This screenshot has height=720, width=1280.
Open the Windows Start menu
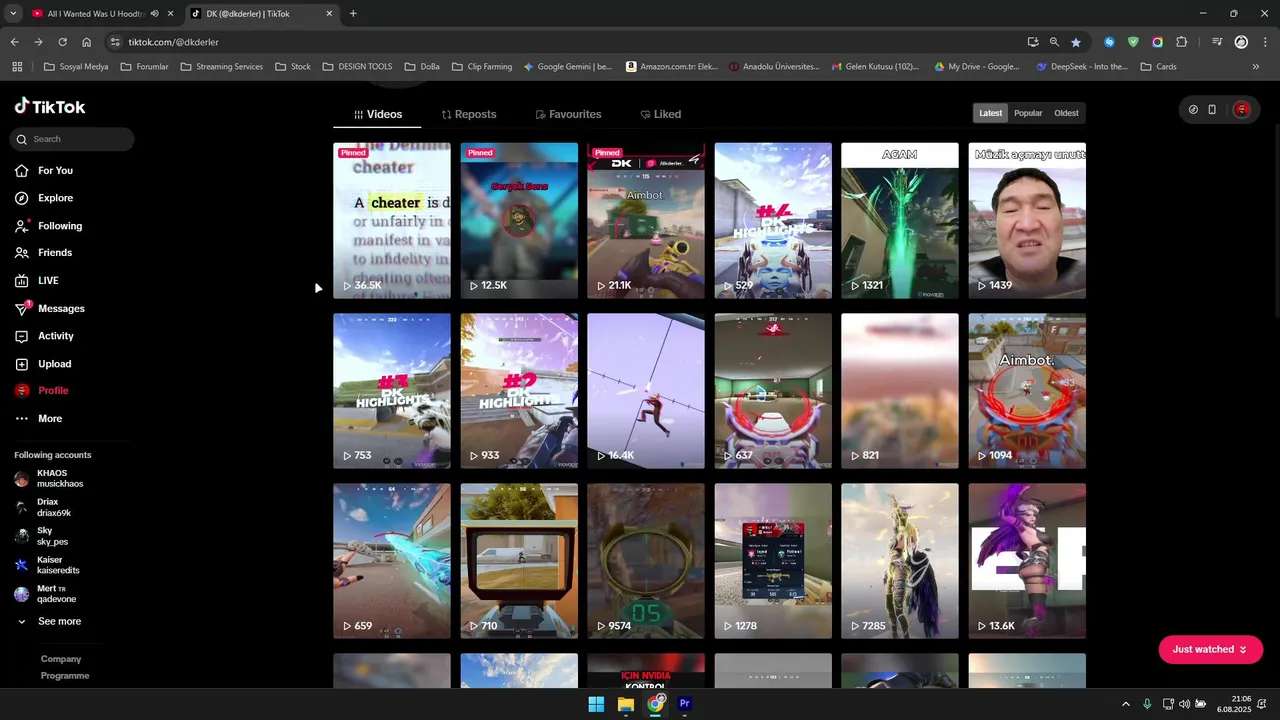[596, 704]
